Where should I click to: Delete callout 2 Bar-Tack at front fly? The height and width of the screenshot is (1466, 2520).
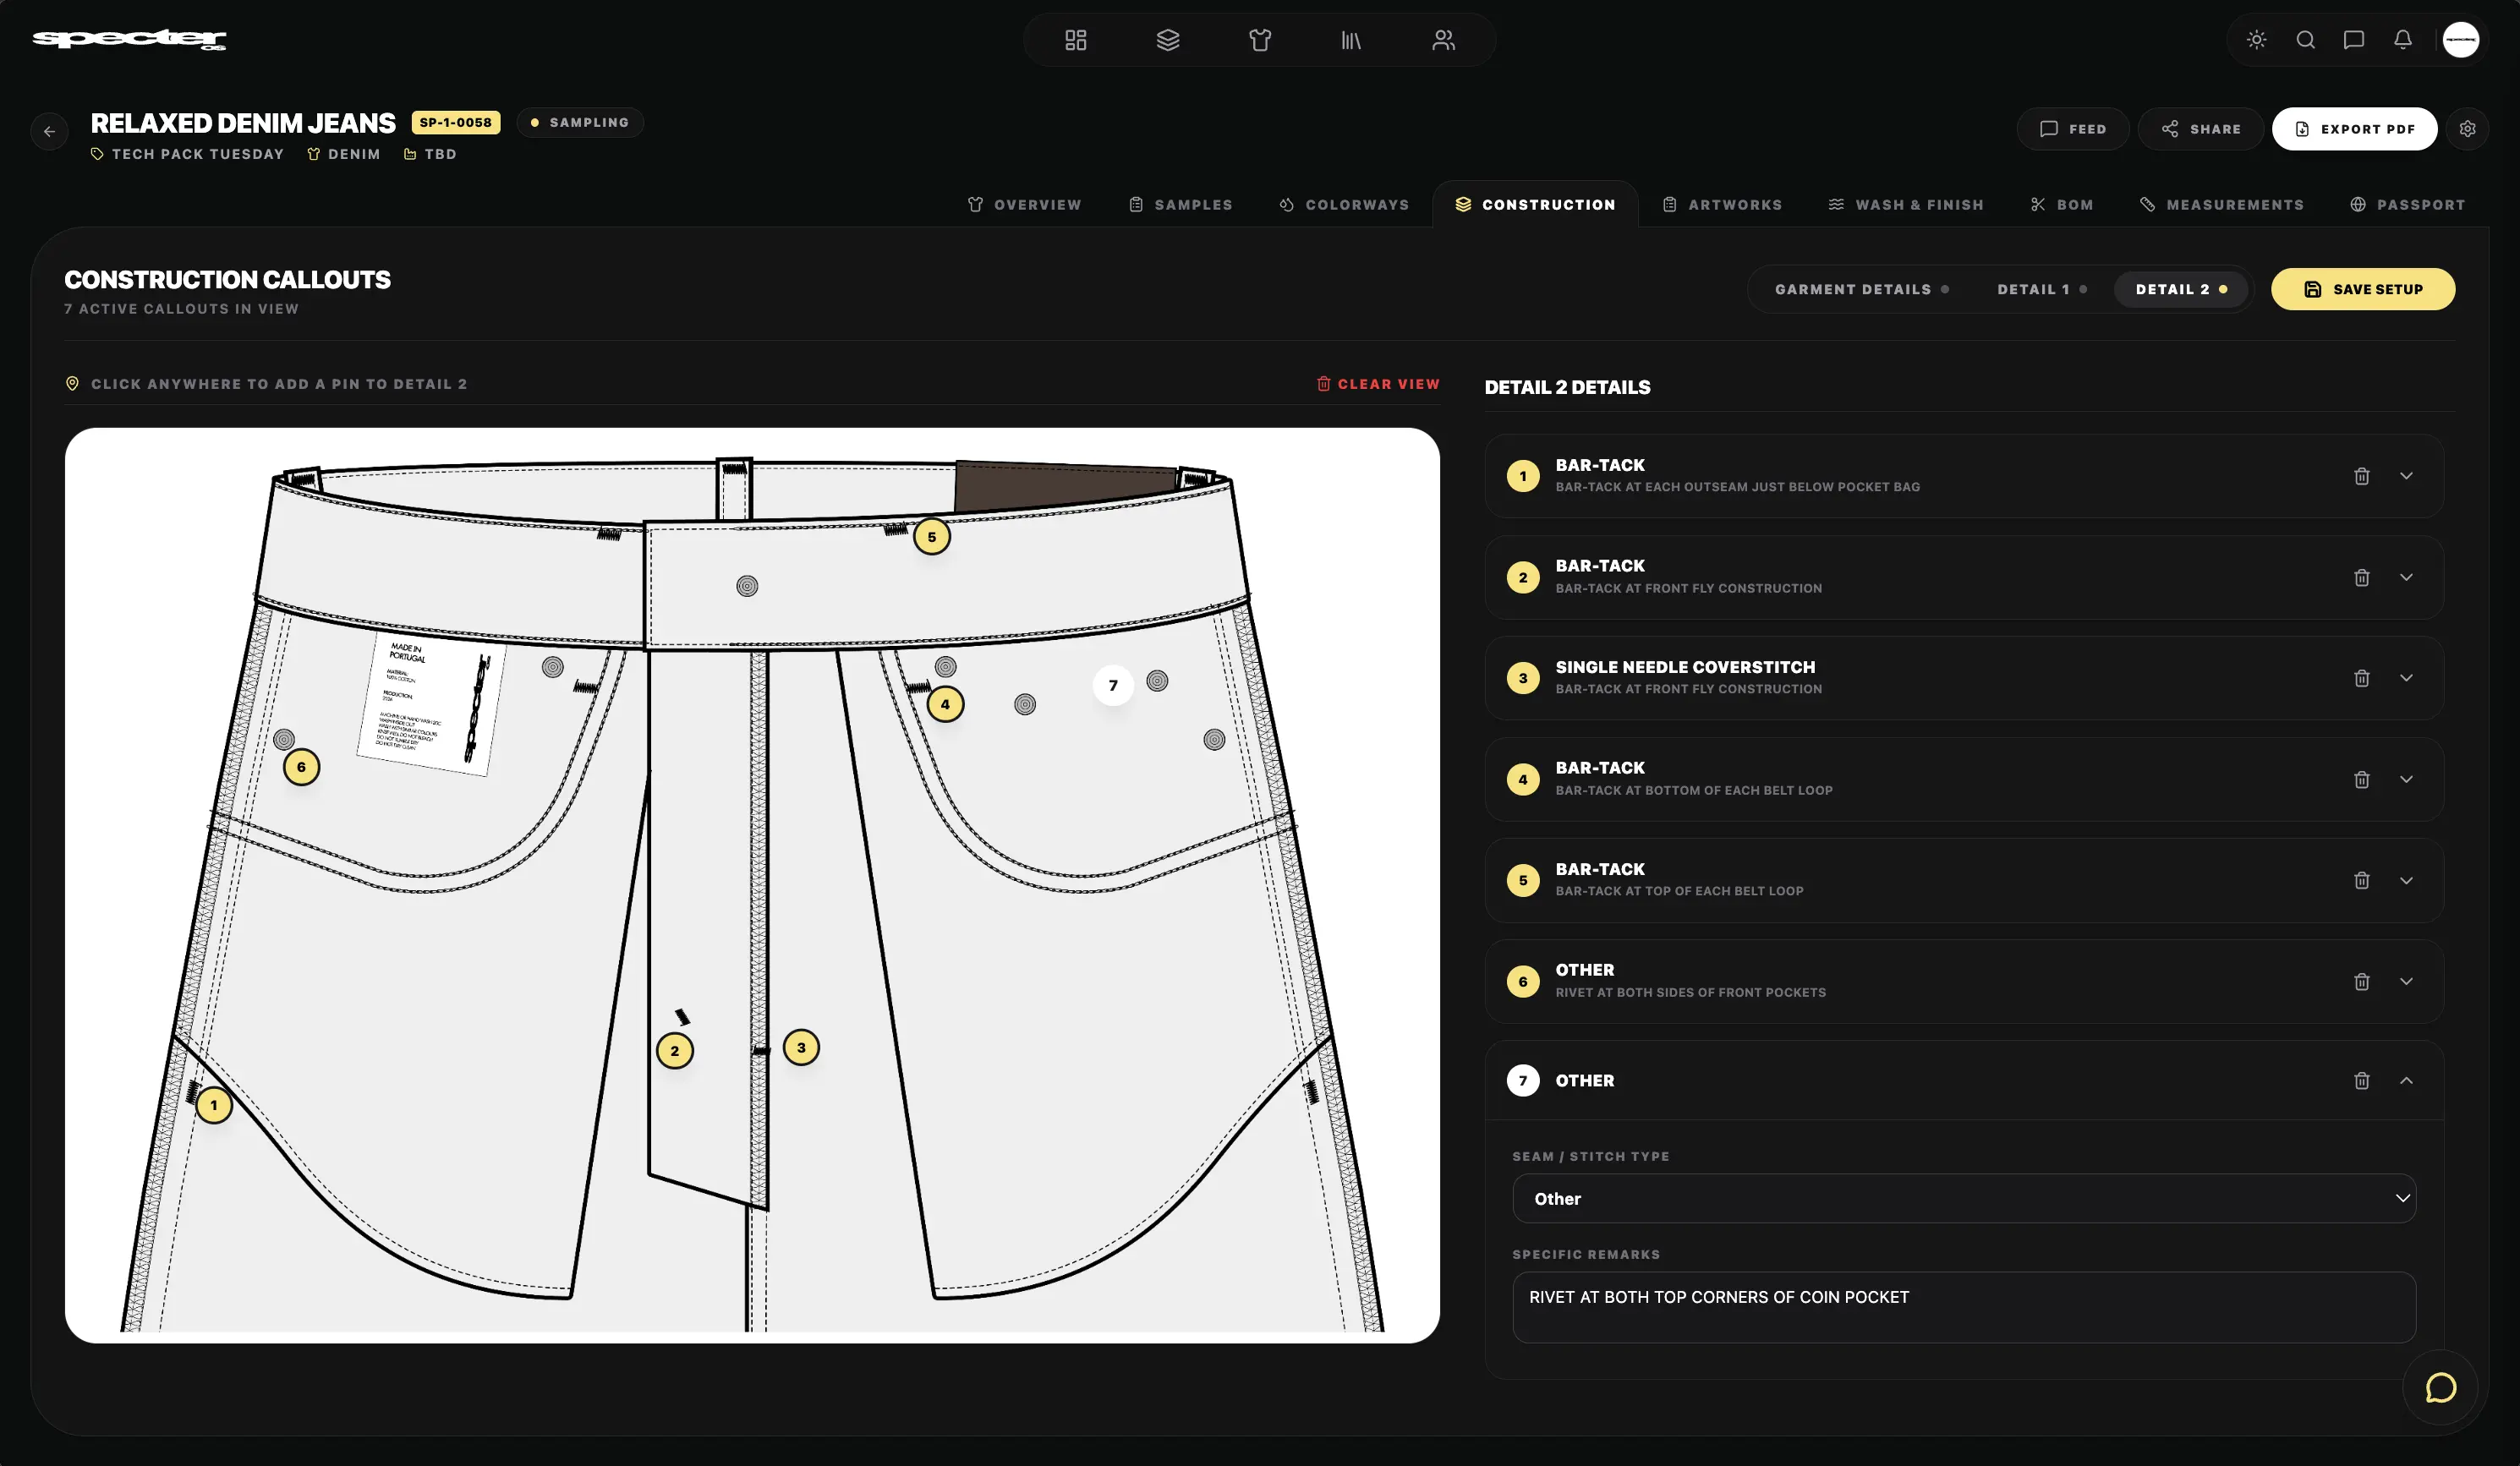click(x=2361, y=578)
